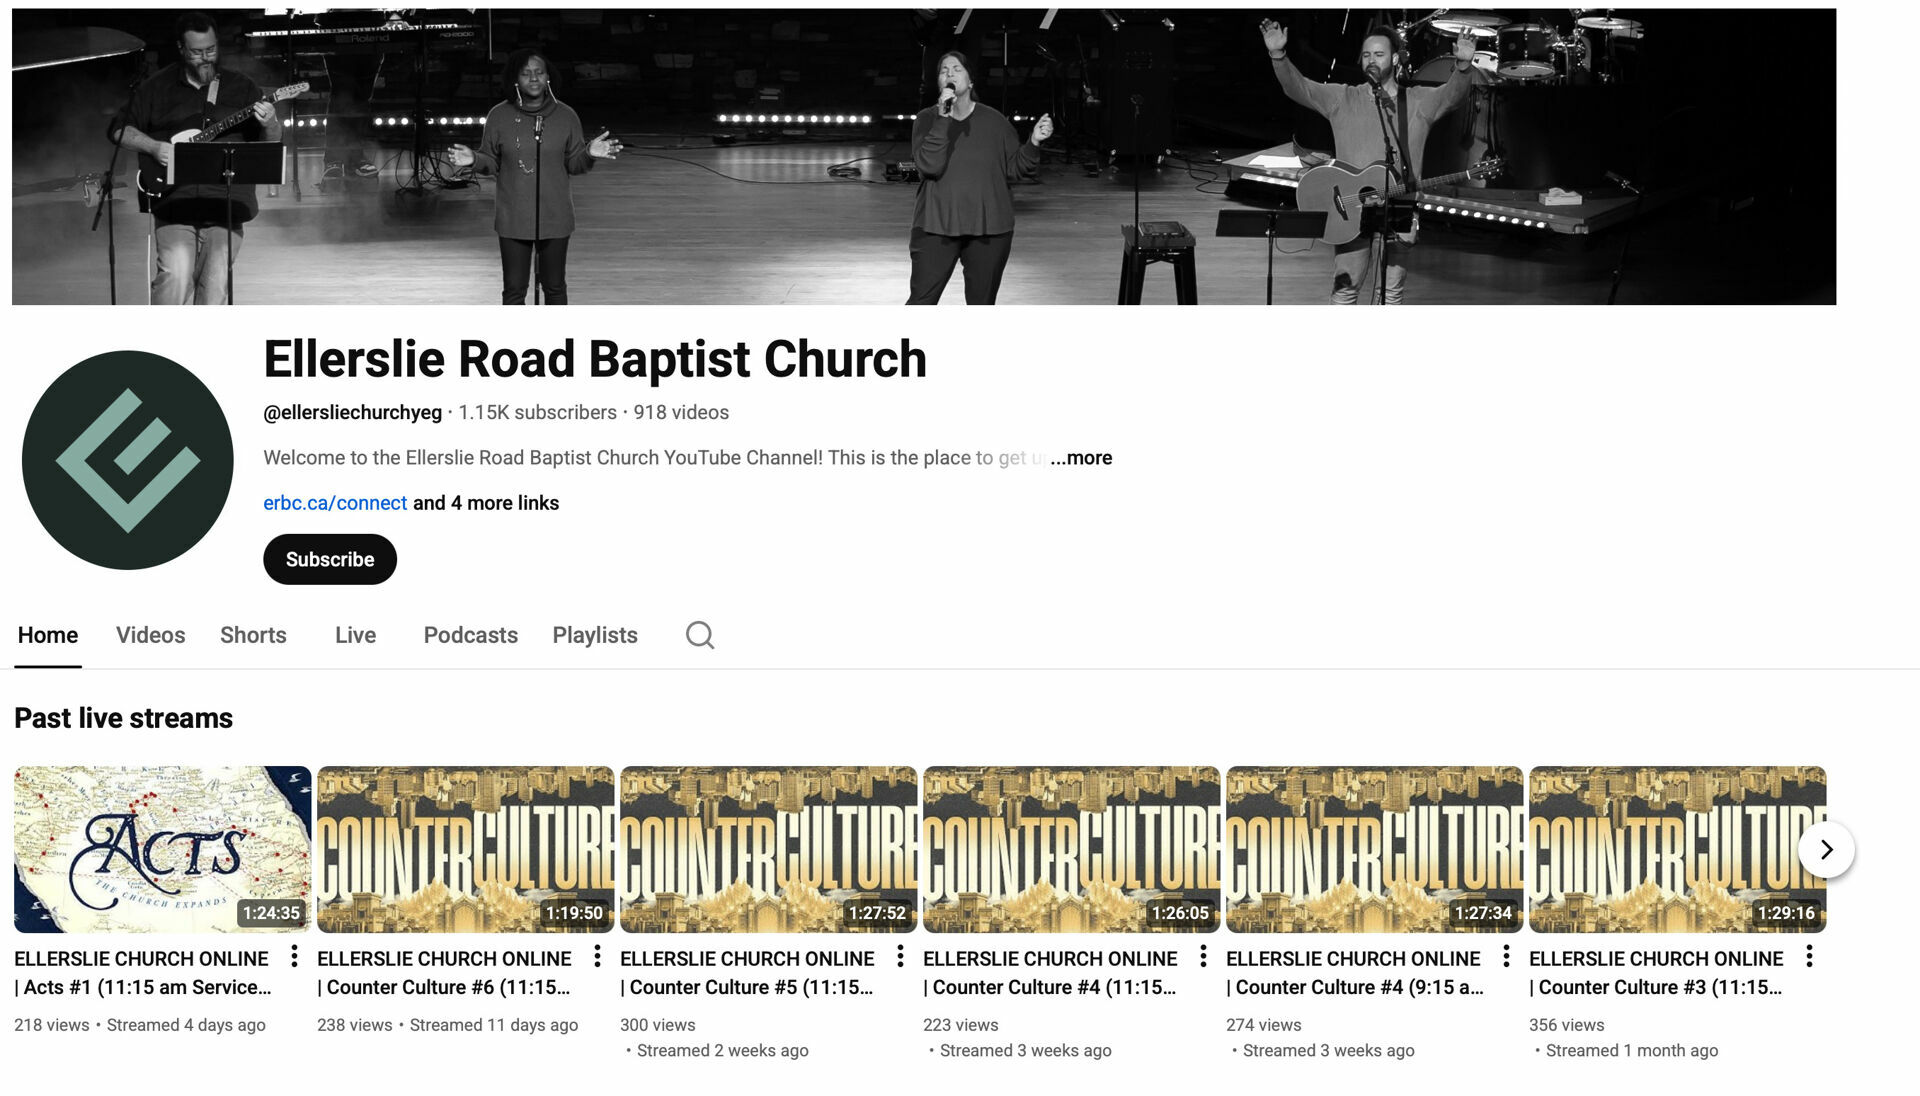Switch to the Videos tab
The image size is (1920, 1096).
point(150,635)
